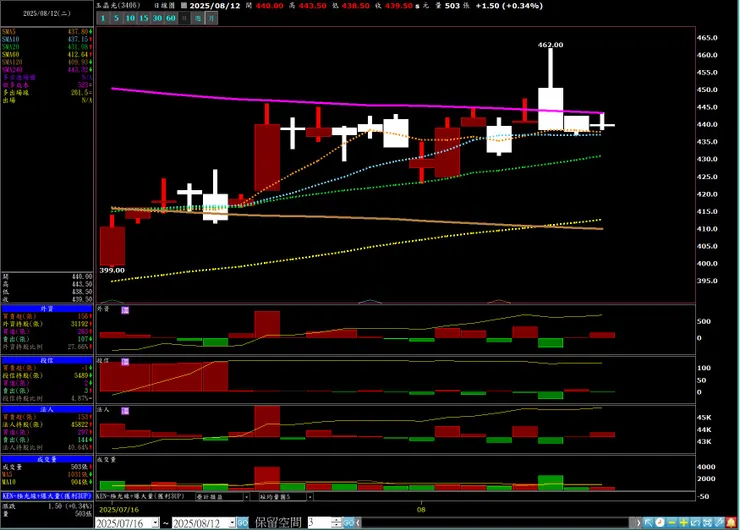Click the zoom in plus icon
This screenshot has height=530, width=740.
[683, 522]
